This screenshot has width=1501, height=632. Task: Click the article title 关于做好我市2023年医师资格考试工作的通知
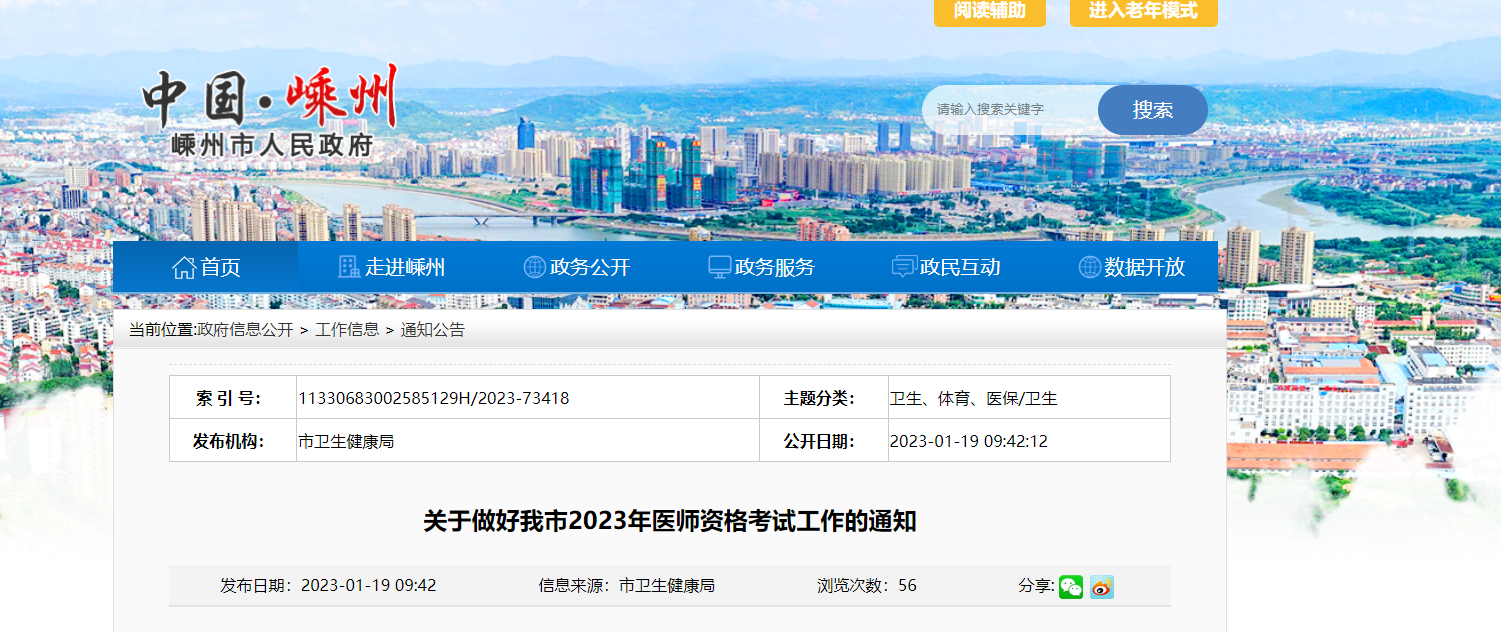click(669, 521)
